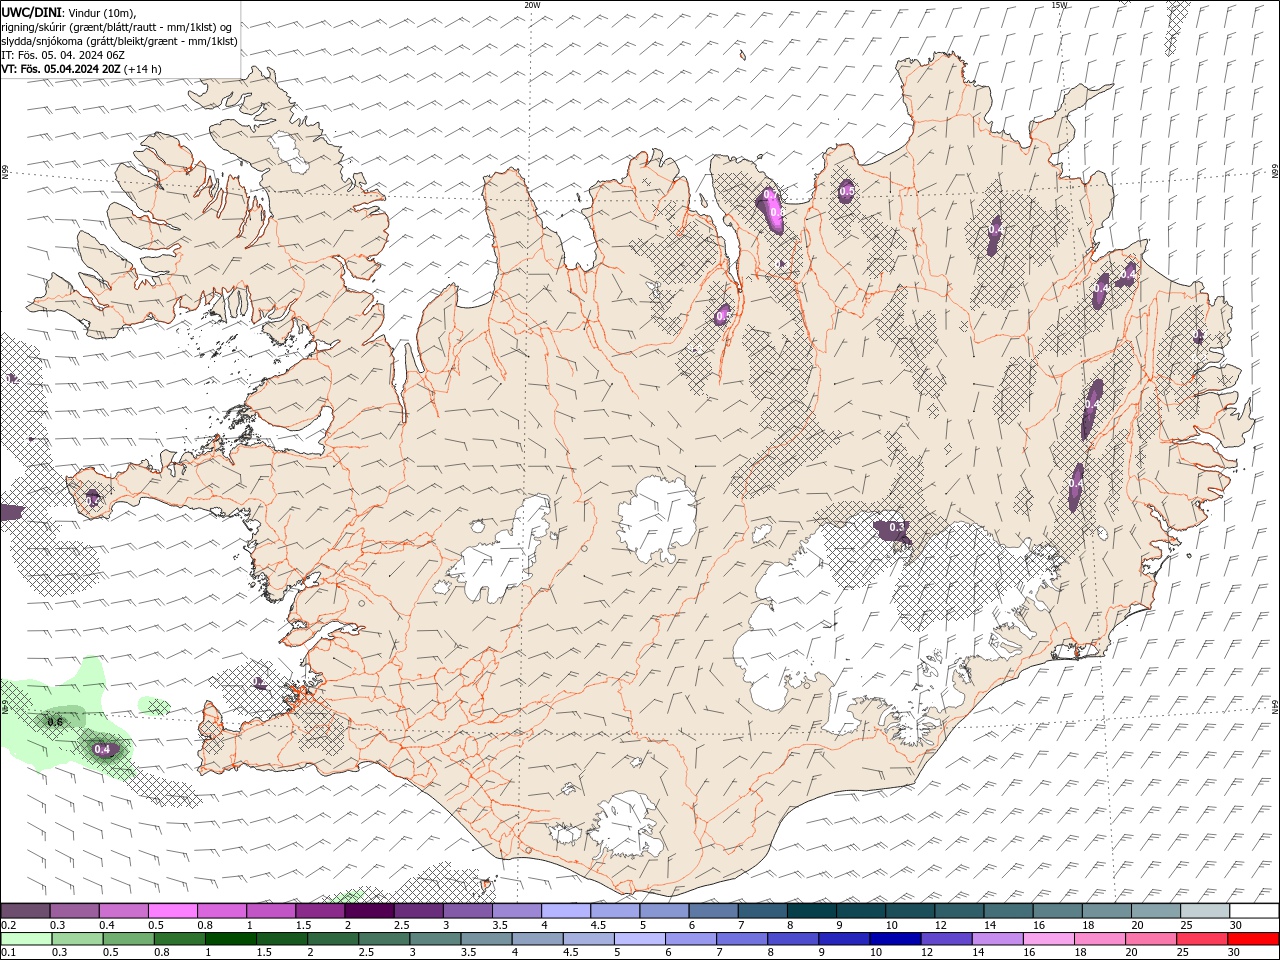
Task: Click the '15W' longitude label
Action: [1060, 5]
